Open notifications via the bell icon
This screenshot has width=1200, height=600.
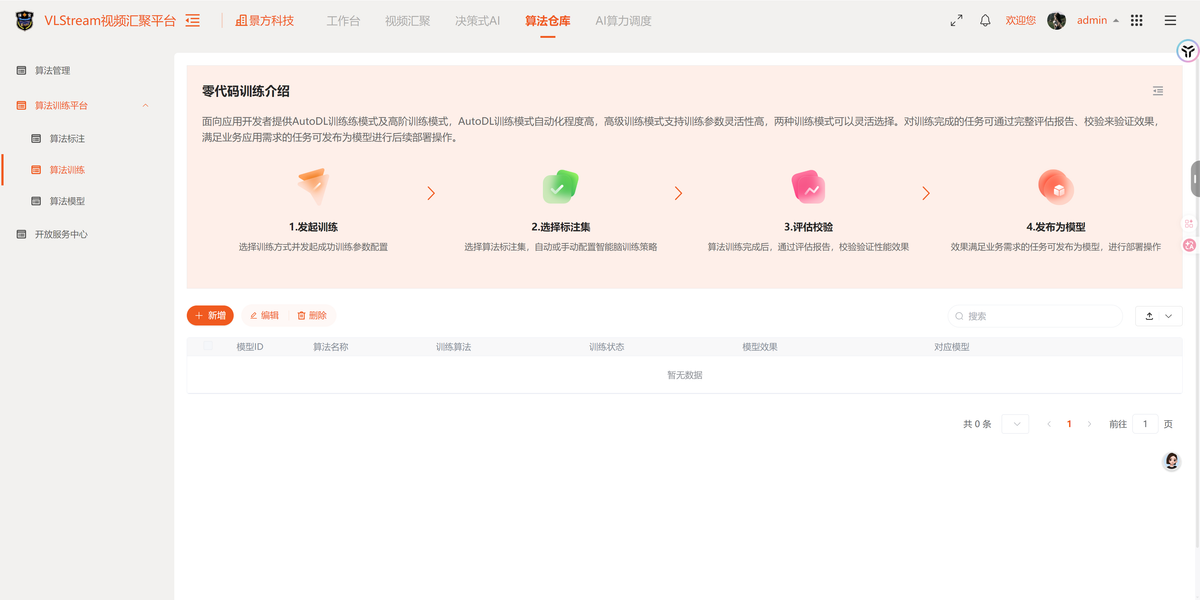click(985, 20)
